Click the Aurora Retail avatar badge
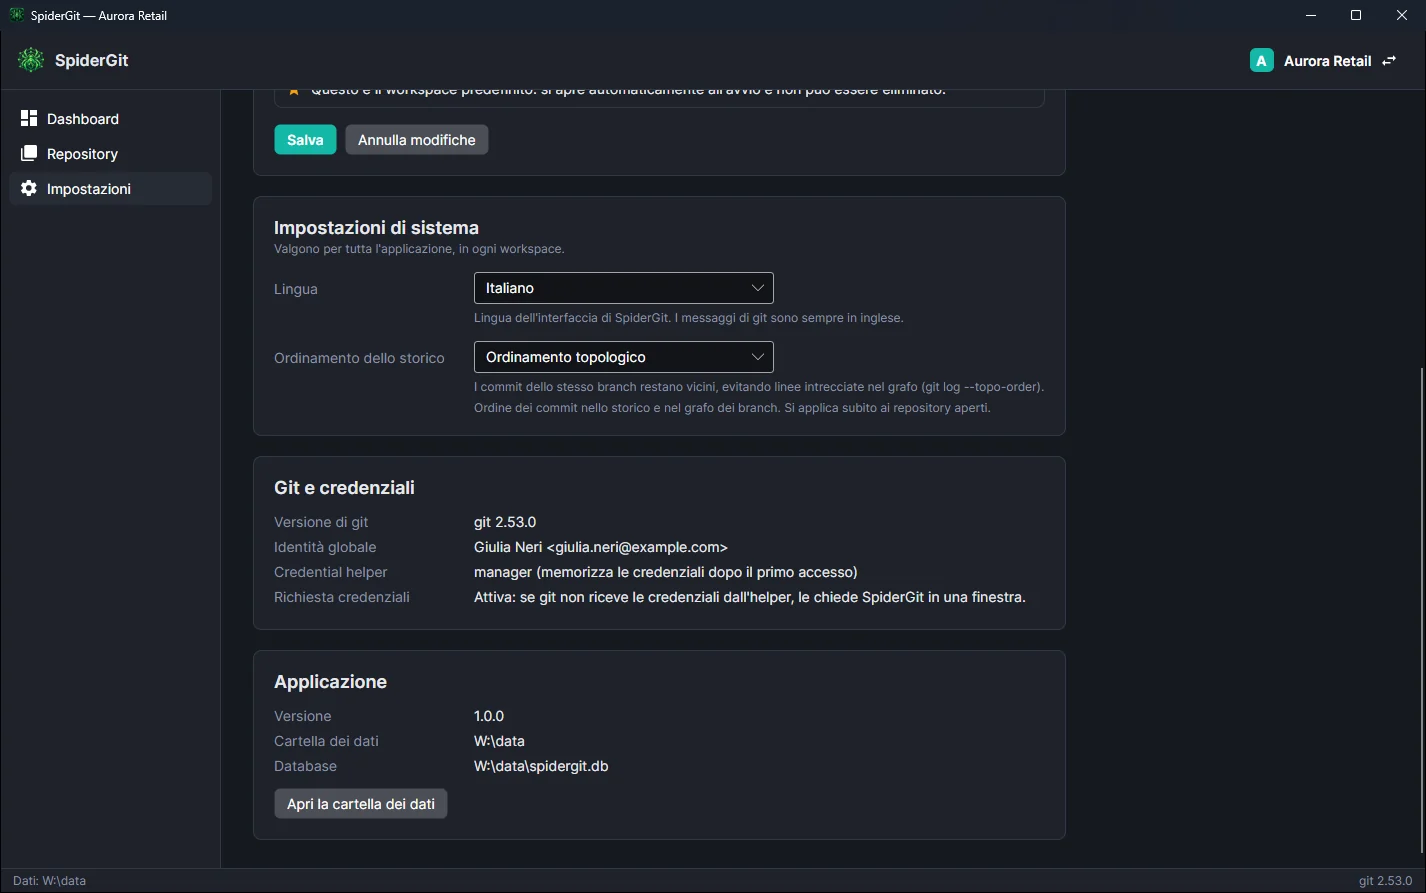Viewport: 1426px width, 893px height. pyautogui.click(x=1262, y=61)
